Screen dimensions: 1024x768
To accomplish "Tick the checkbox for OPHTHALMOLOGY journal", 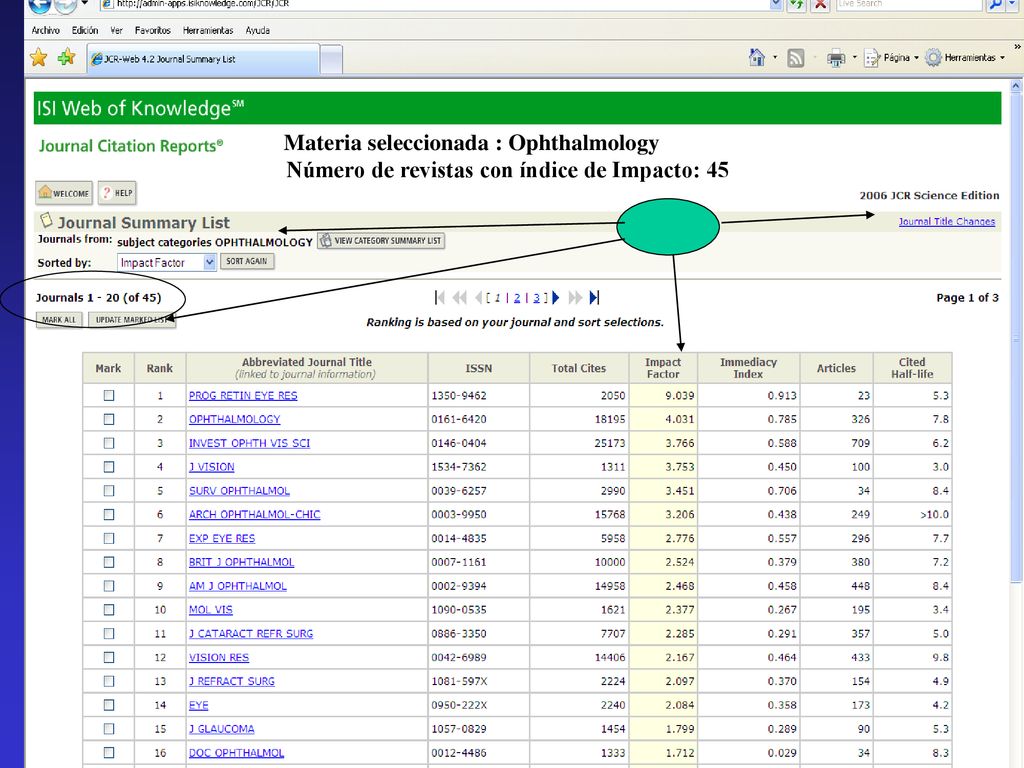I will click(109, 419).
